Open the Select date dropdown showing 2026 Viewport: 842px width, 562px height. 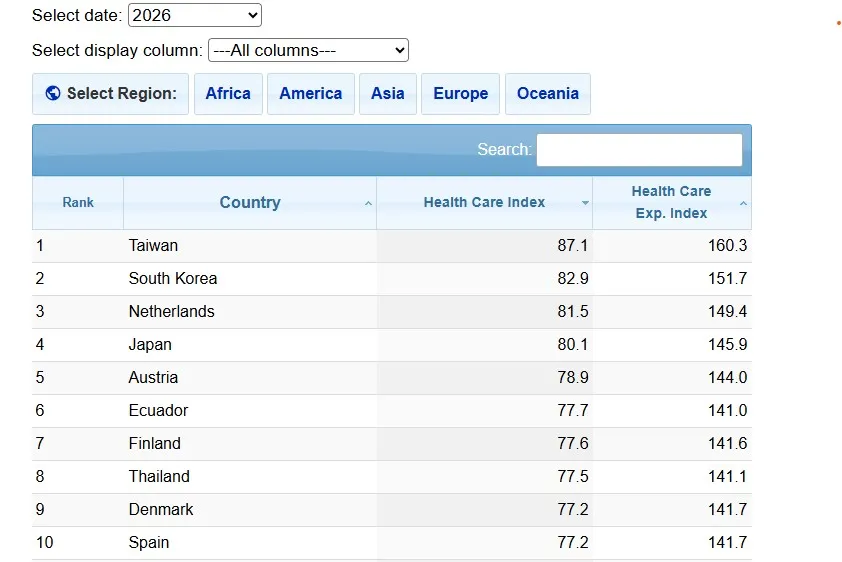tap(195, 15)
